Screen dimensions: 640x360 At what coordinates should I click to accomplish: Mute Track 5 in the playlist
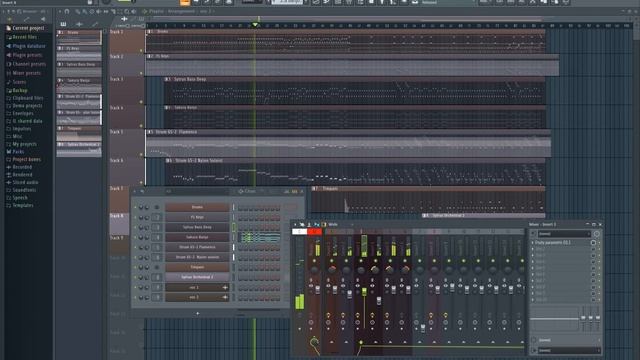coord(141,155)
